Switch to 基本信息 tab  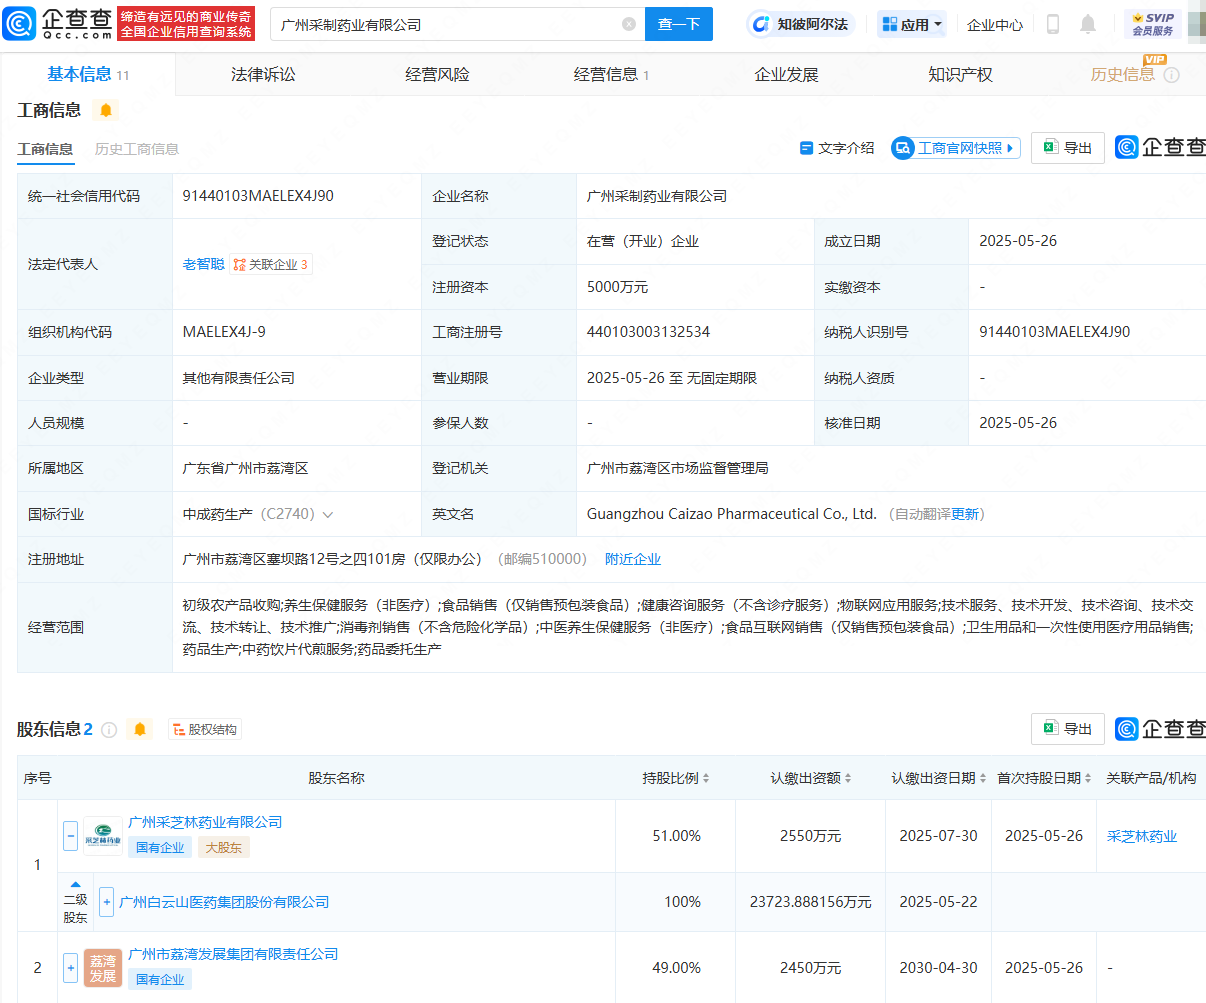pyautogui.click(x=88, y=74)
